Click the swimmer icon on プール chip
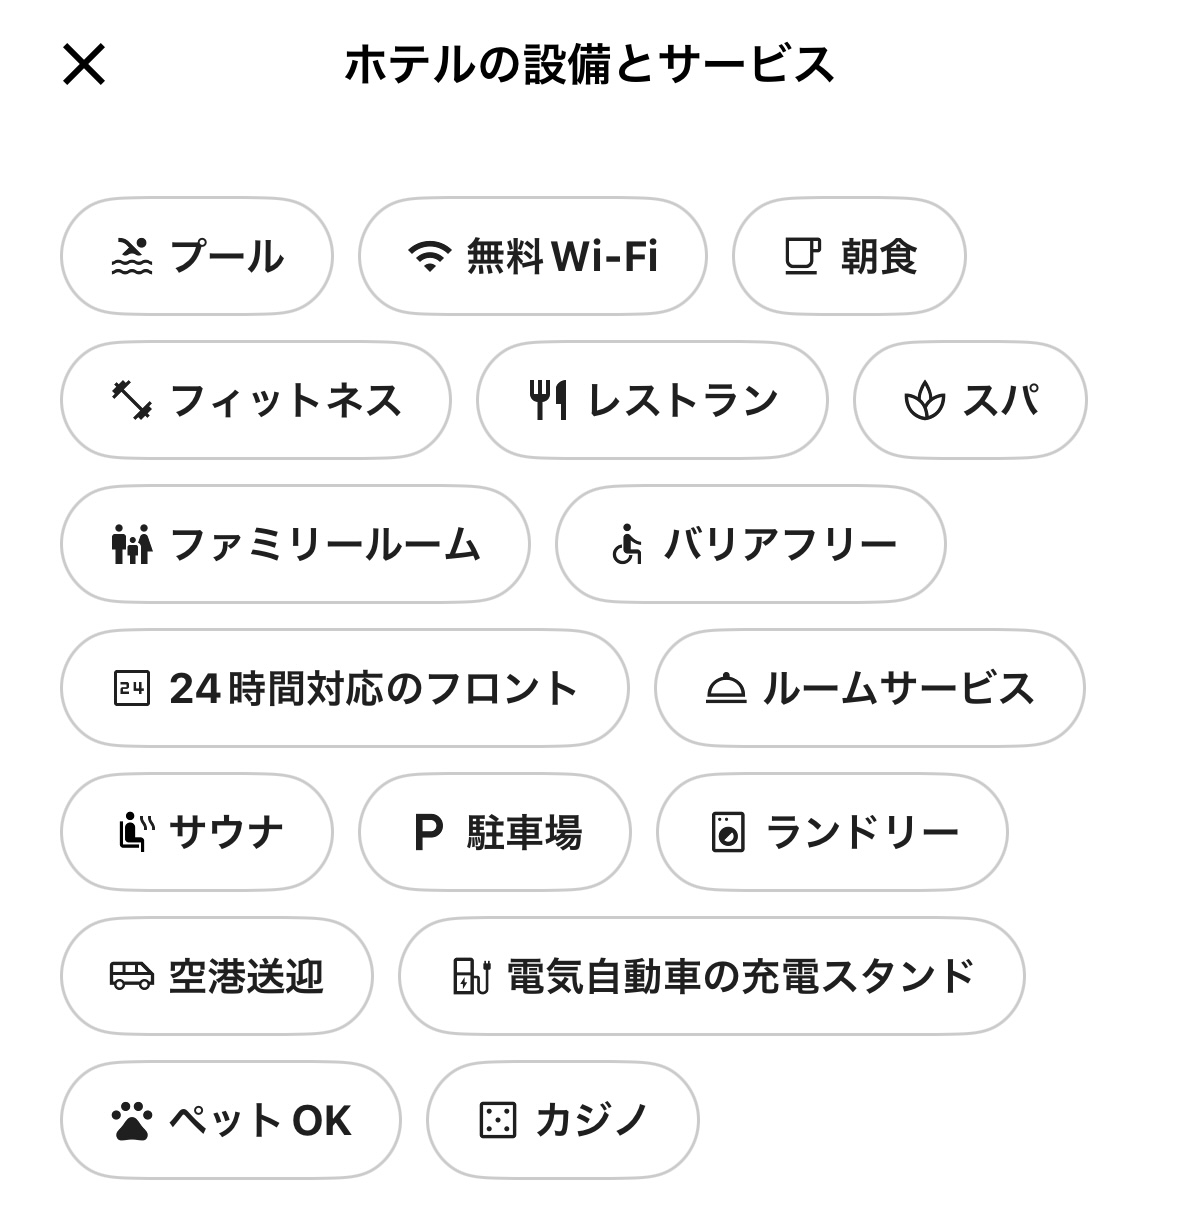The image size is (1179, 1215). coord(132,256)
